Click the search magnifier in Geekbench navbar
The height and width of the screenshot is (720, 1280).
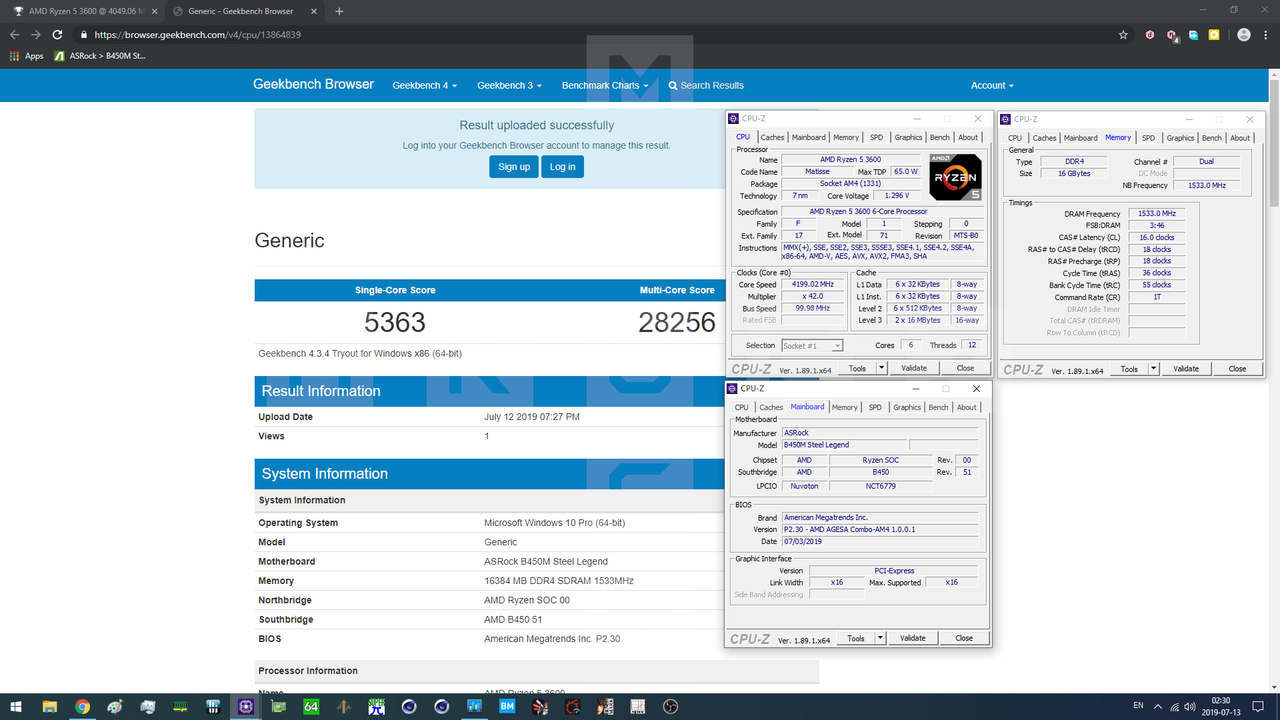[x=673, y=86]
